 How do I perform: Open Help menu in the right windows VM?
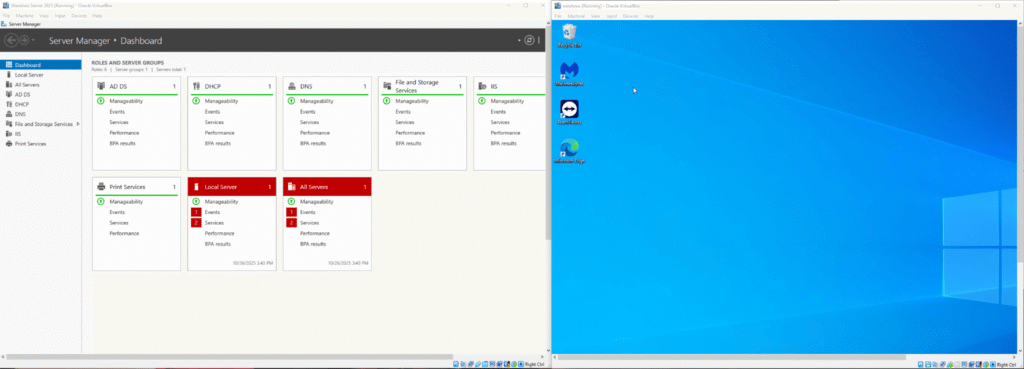(649, 16)
